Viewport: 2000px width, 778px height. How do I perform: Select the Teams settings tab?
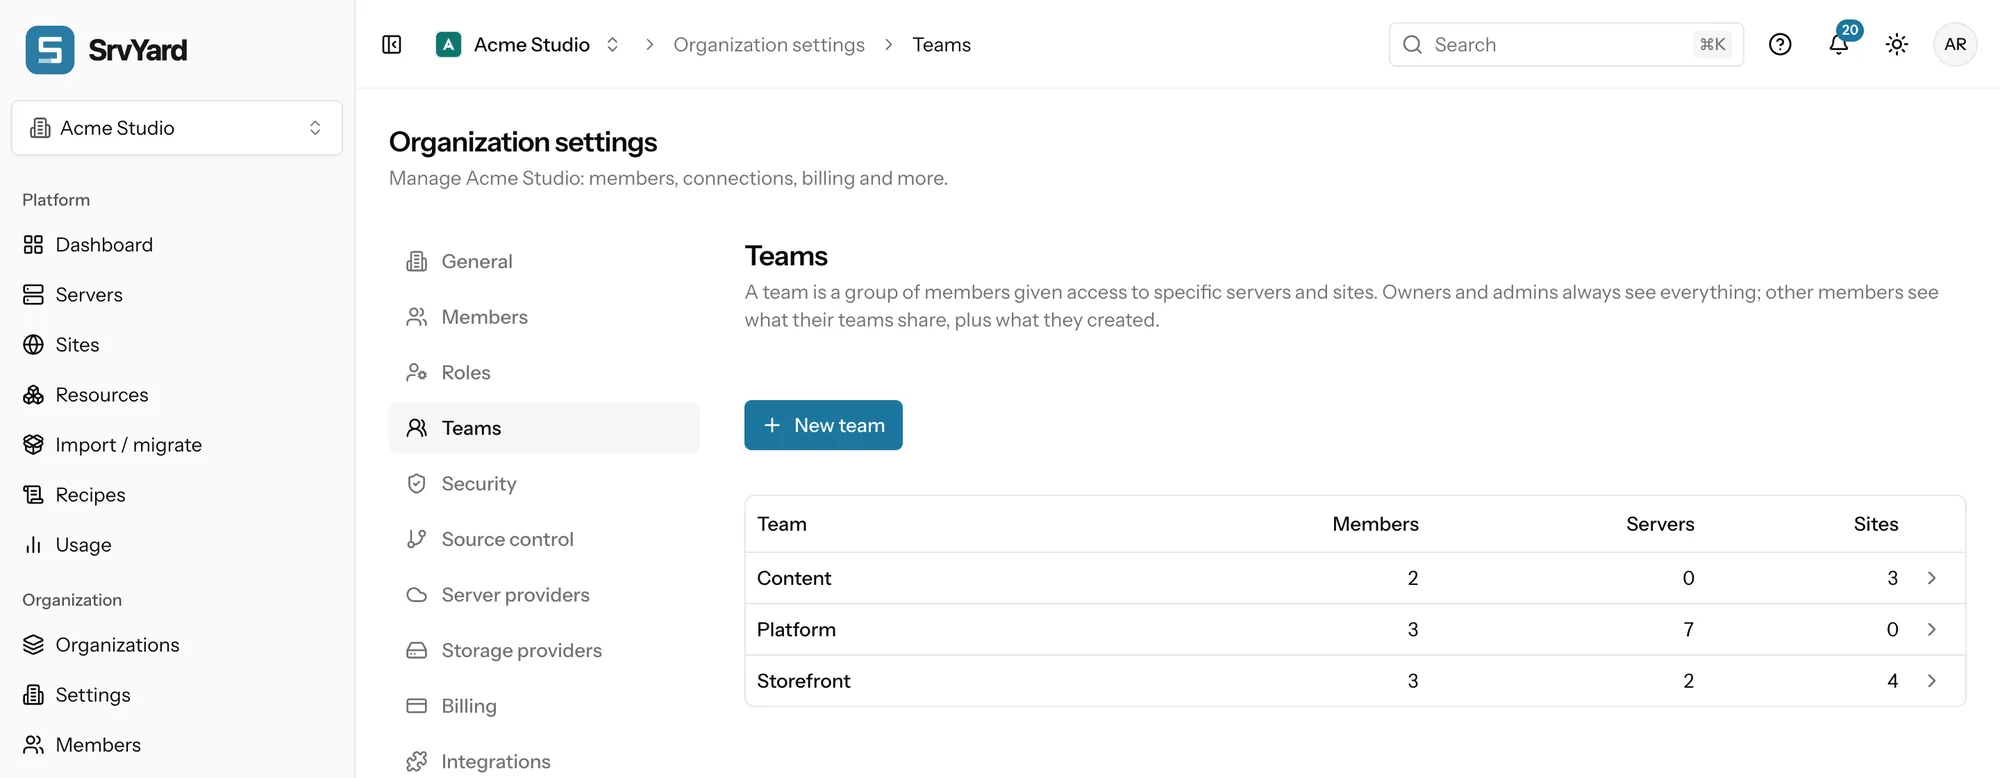pyautogui.click(x=544, y=428)
